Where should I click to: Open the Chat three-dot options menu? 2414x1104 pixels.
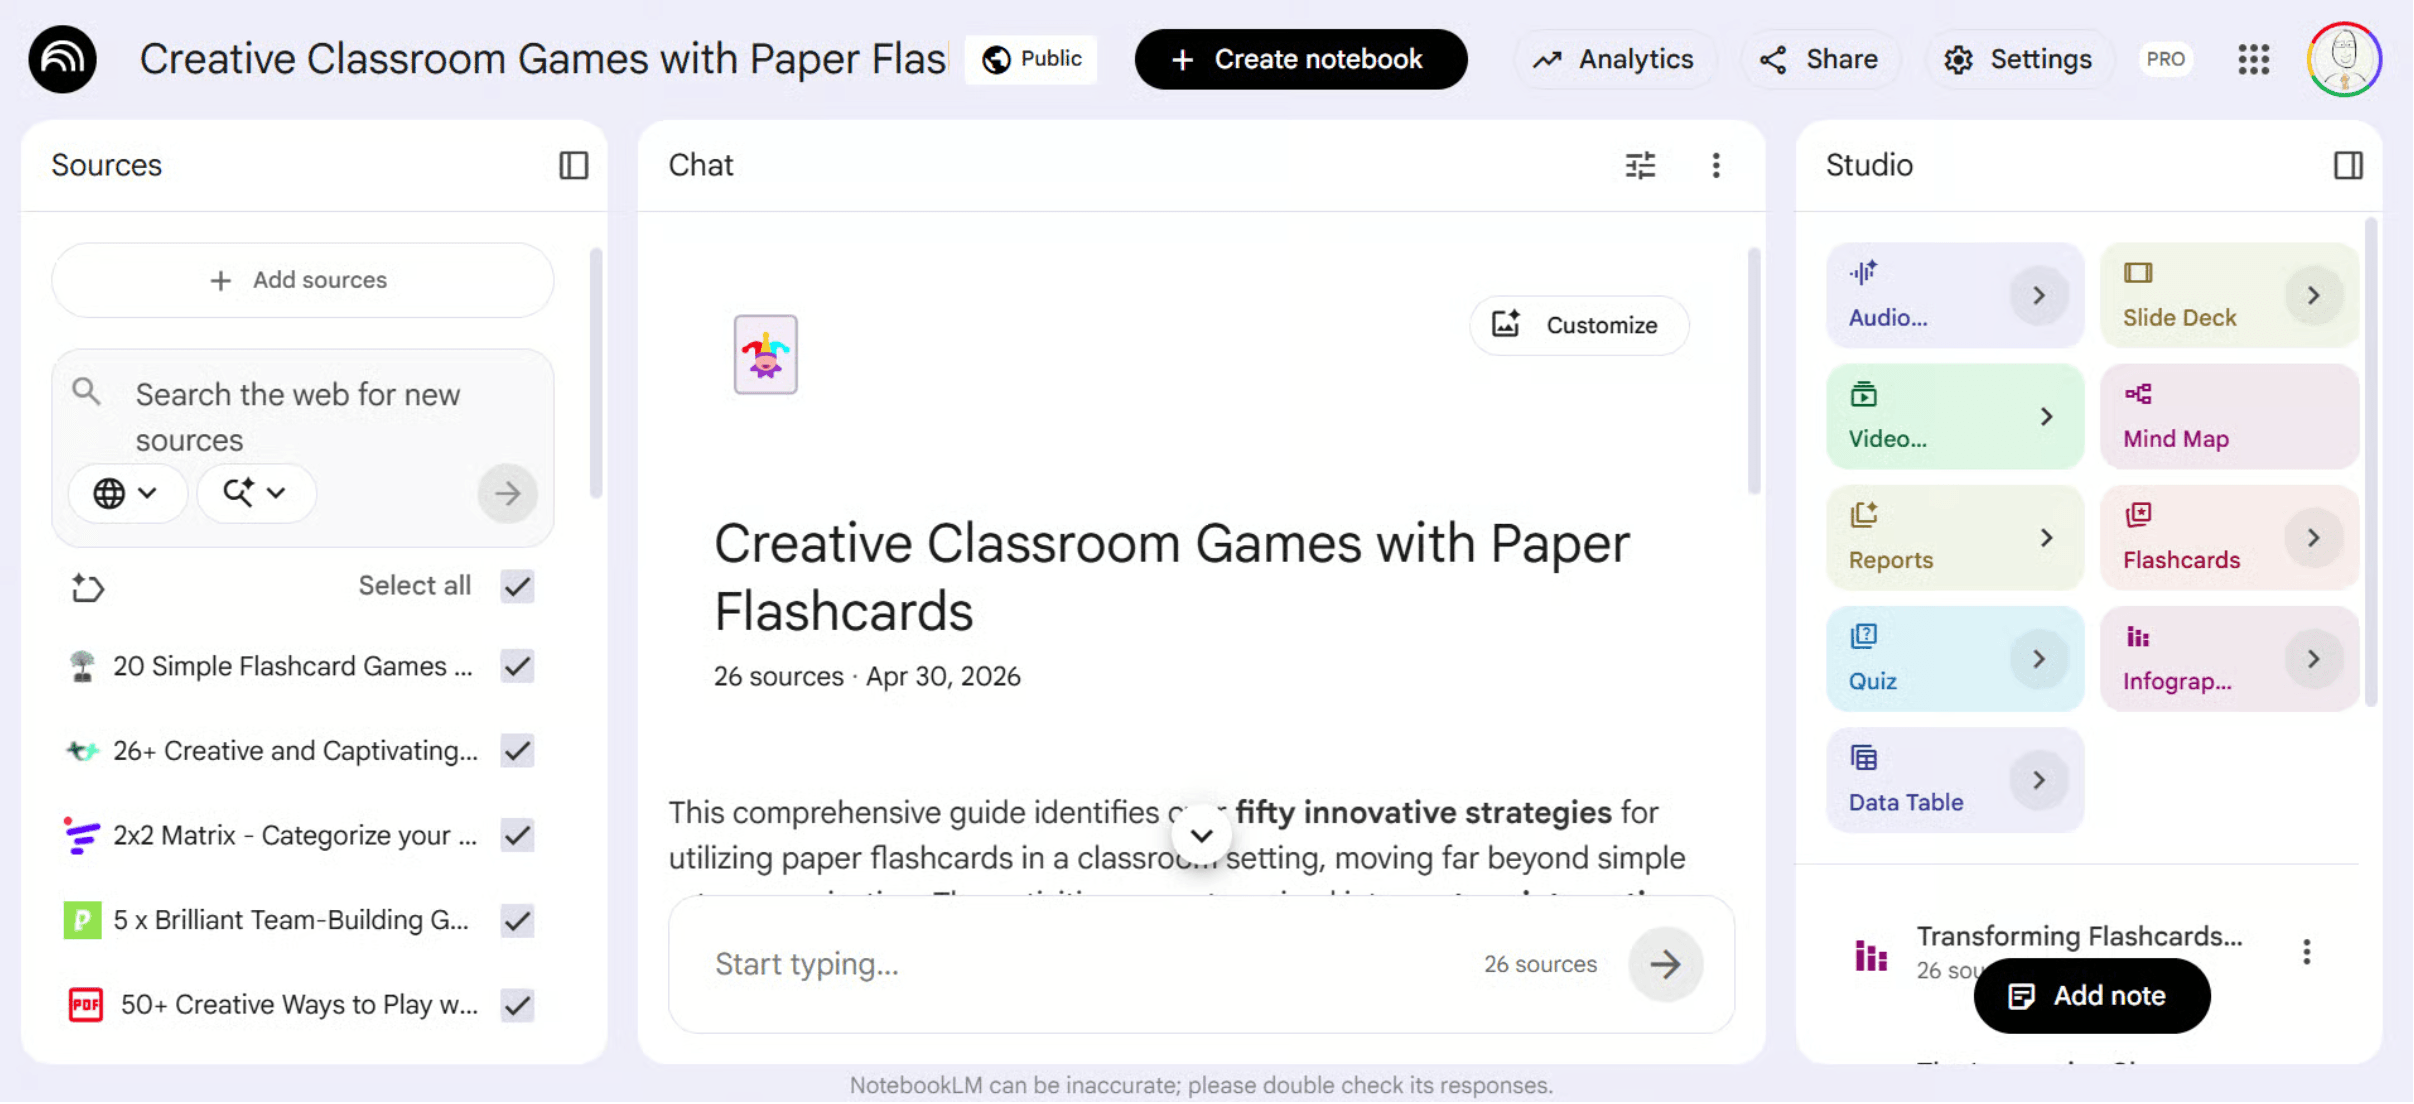[x=1716, y=165]
